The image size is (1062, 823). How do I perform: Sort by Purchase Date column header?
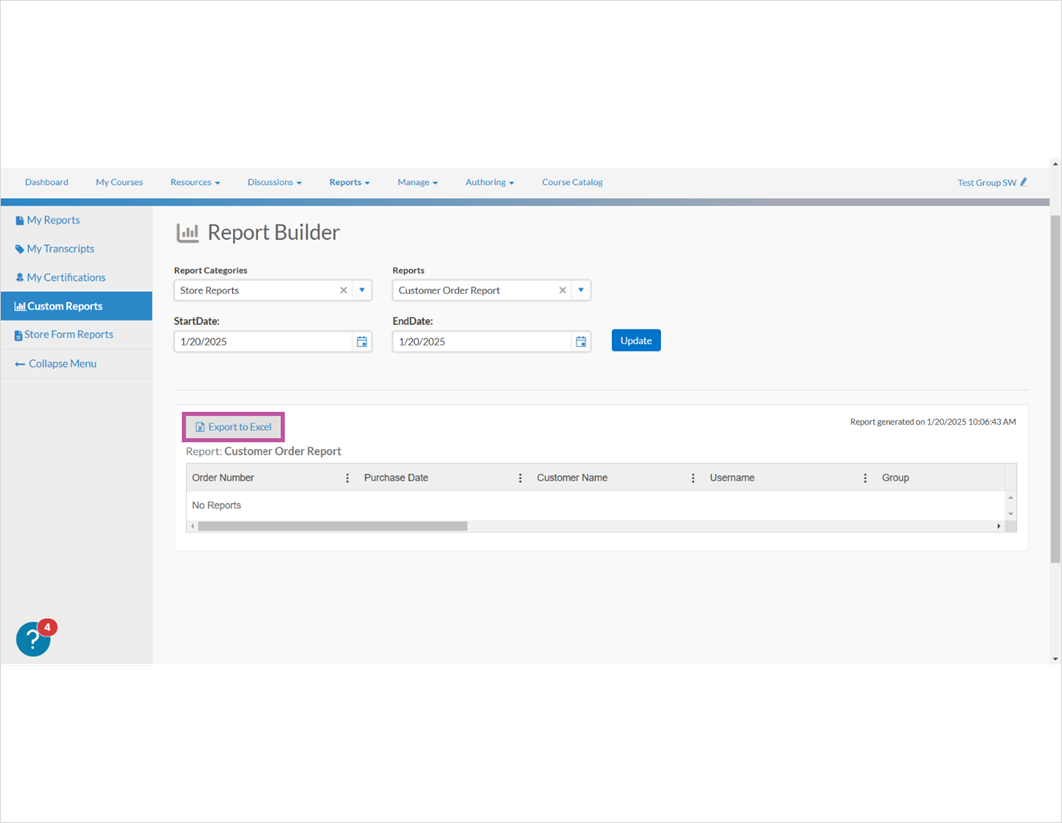coord(396,478)
